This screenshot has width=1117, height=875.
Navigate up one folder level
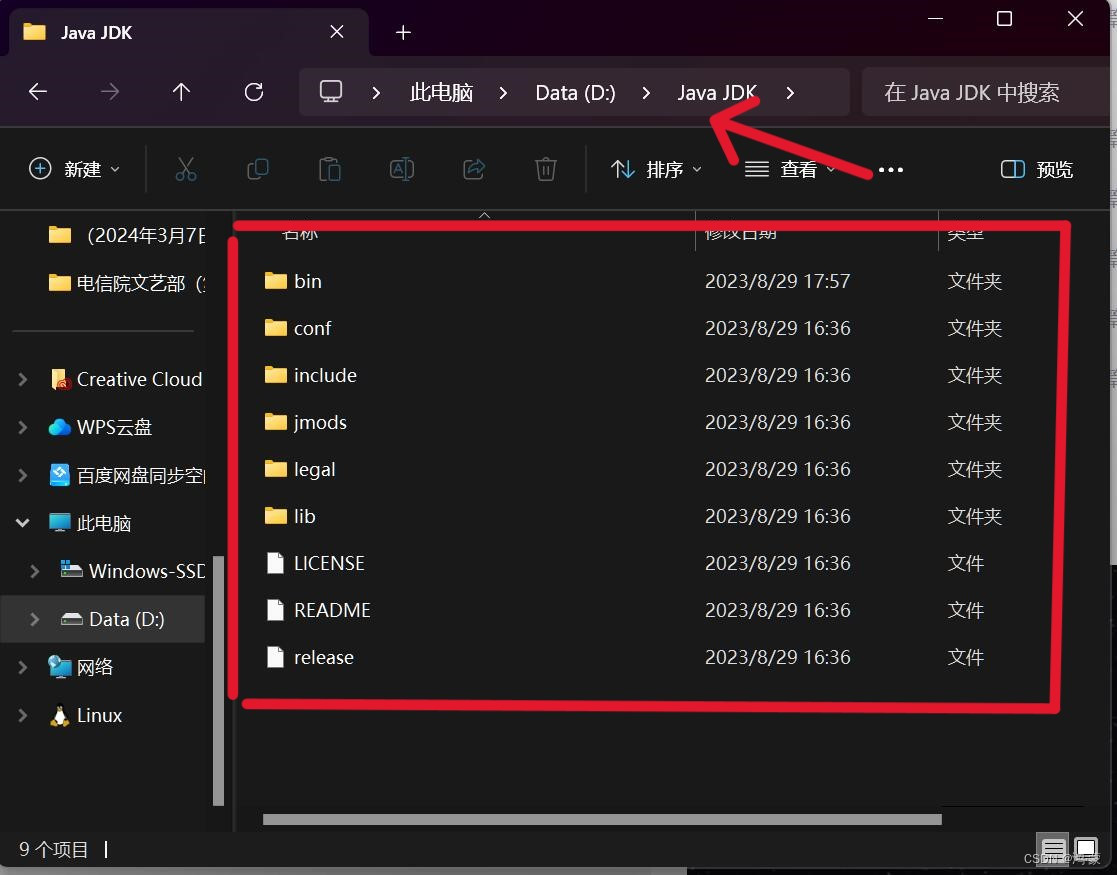(x=181, y=92)
